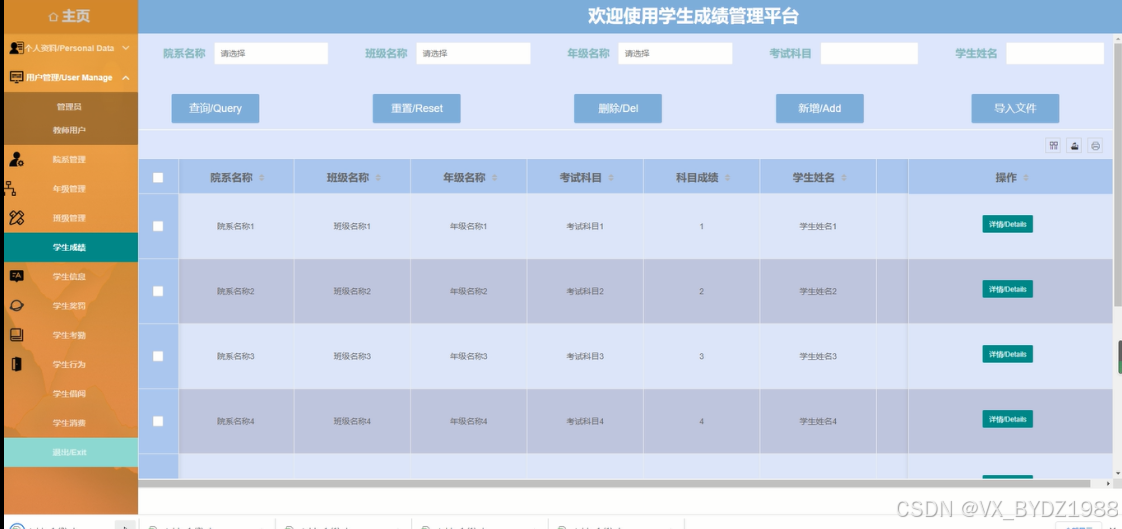Select 管理员 submenu item
Viewport: 1122px width, 529px height.
pyautogui.click(x=69, y=107)
